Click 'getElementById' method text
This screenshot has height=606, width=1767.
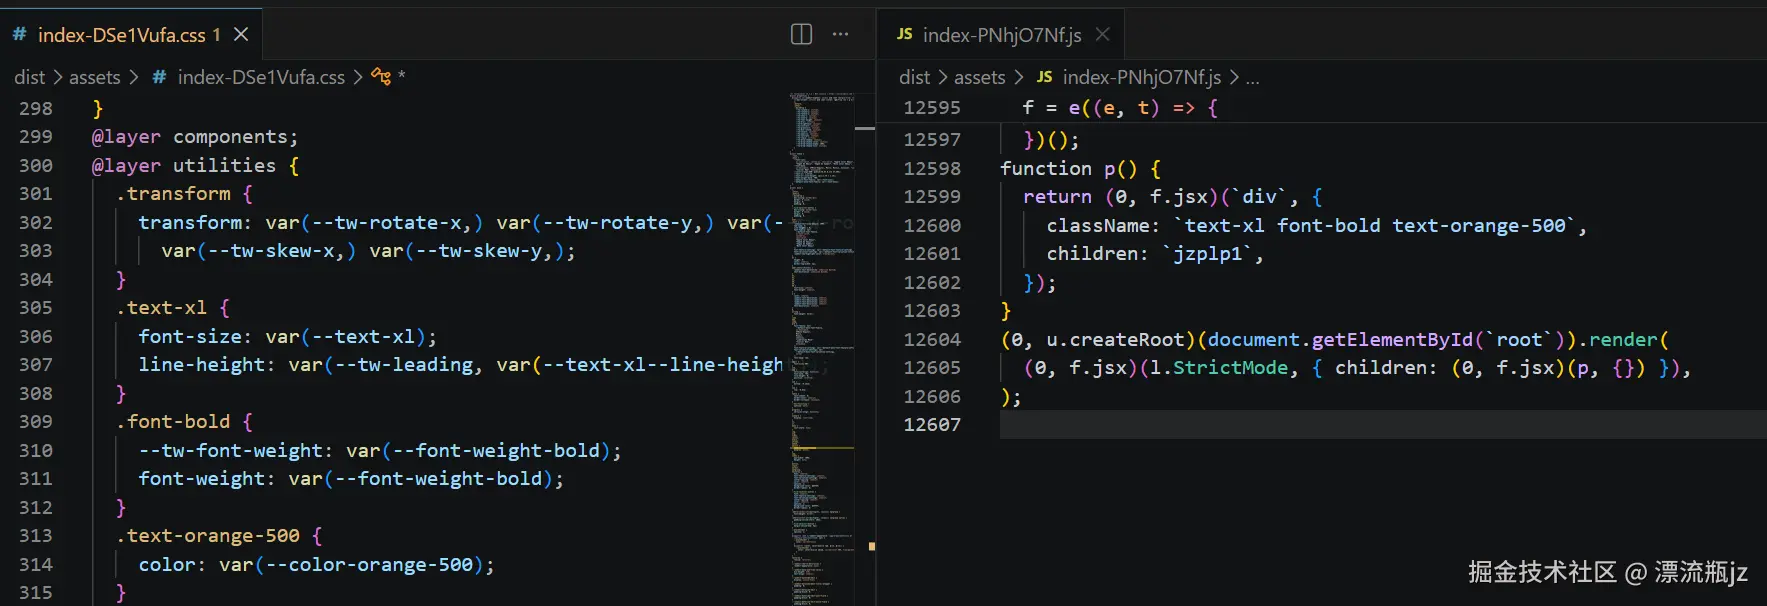point(1392,340)
